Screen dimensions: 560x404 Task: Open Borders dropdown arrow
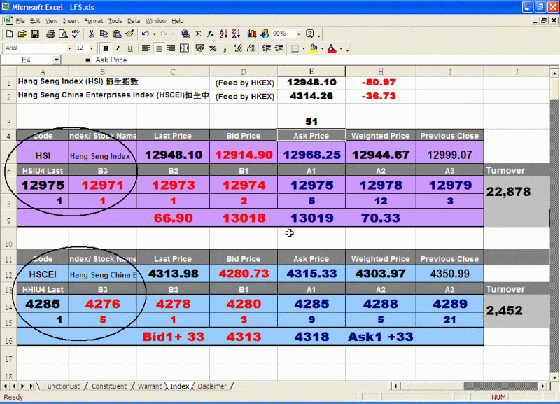(x=303, y=49)
